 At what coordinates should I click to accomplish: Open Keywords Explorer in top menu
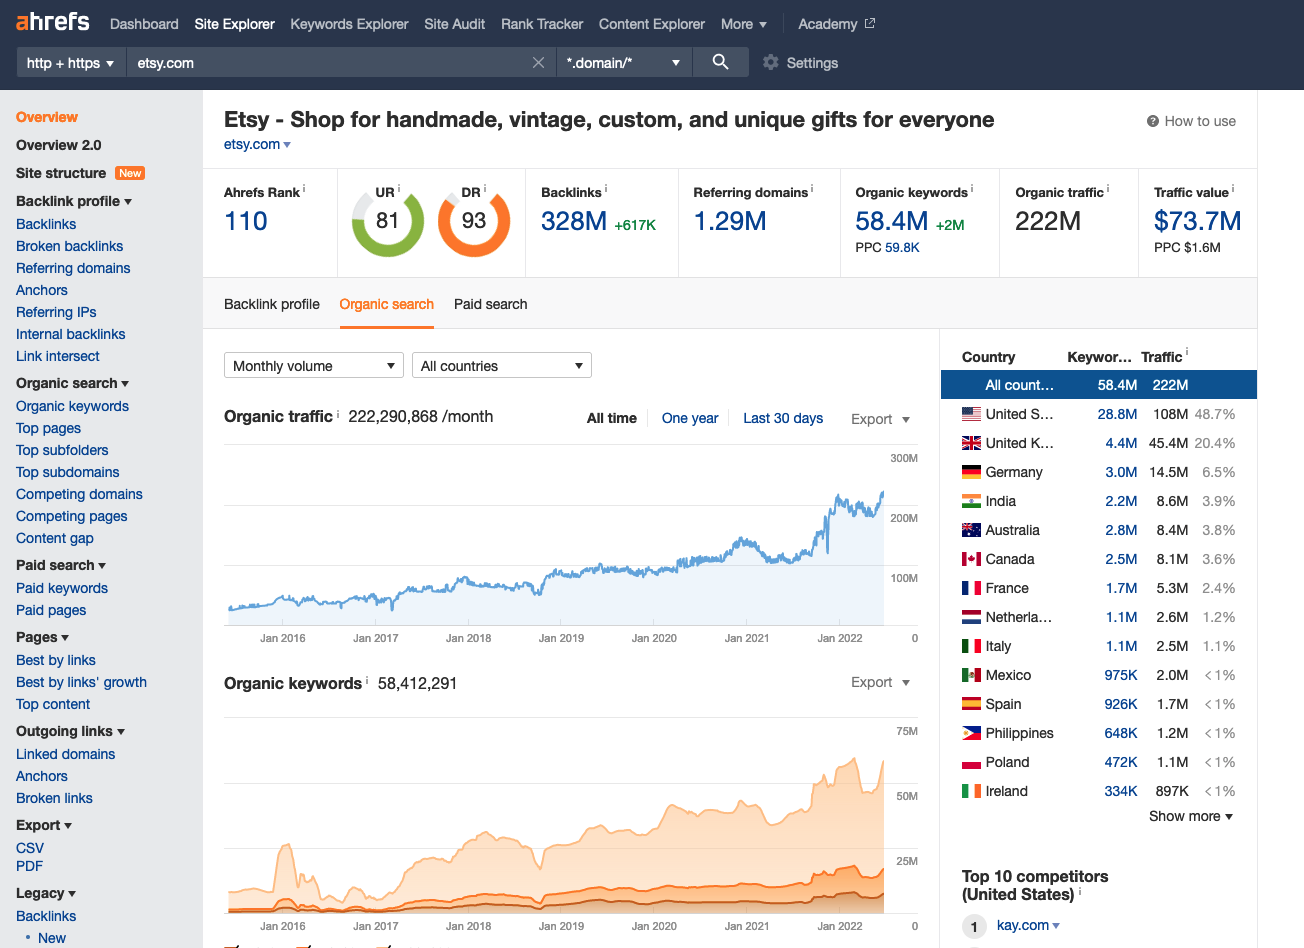click(349, 24)
